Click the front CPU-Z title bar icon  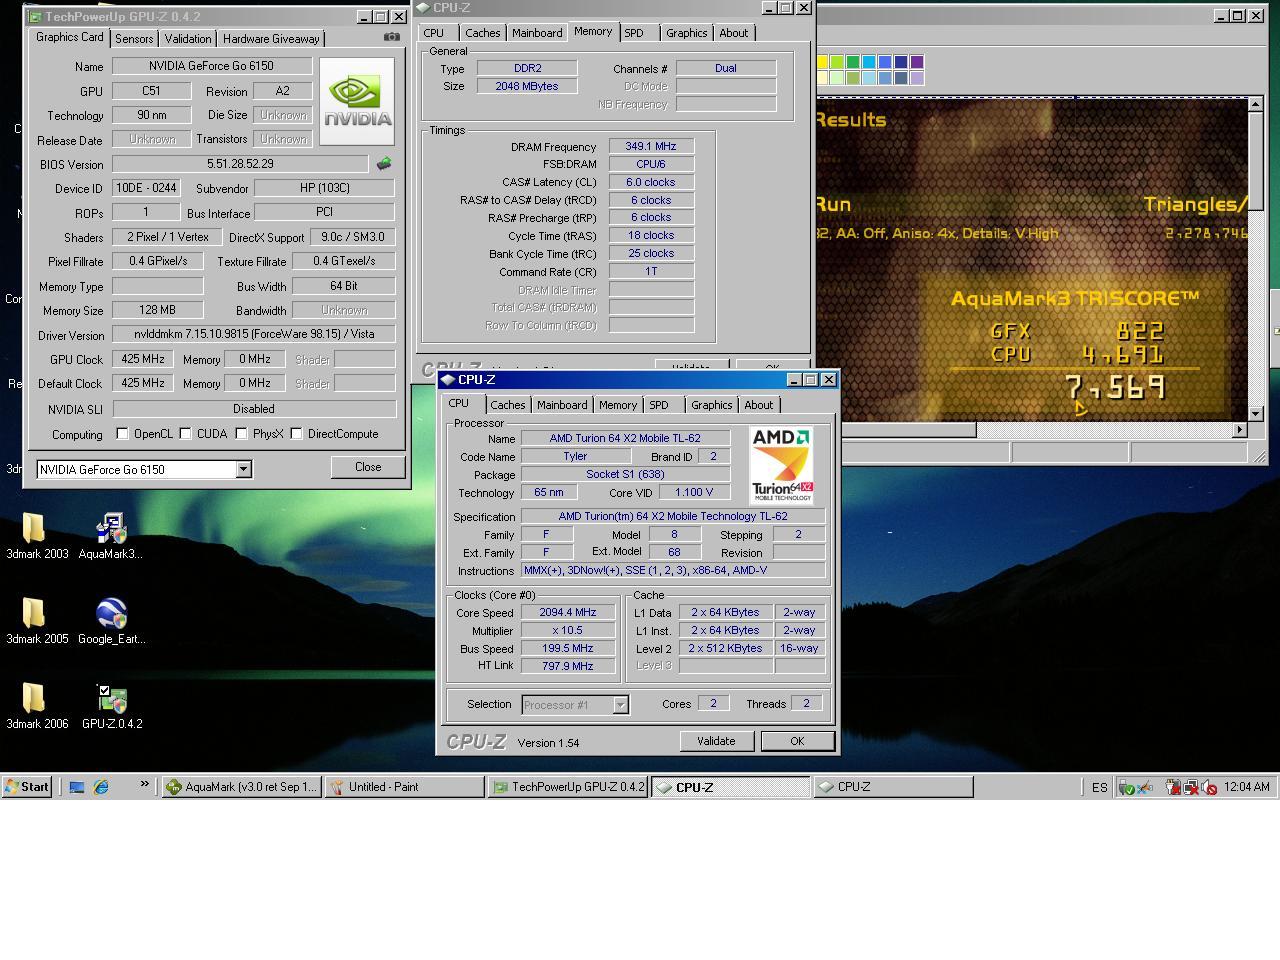coord(448,380)
